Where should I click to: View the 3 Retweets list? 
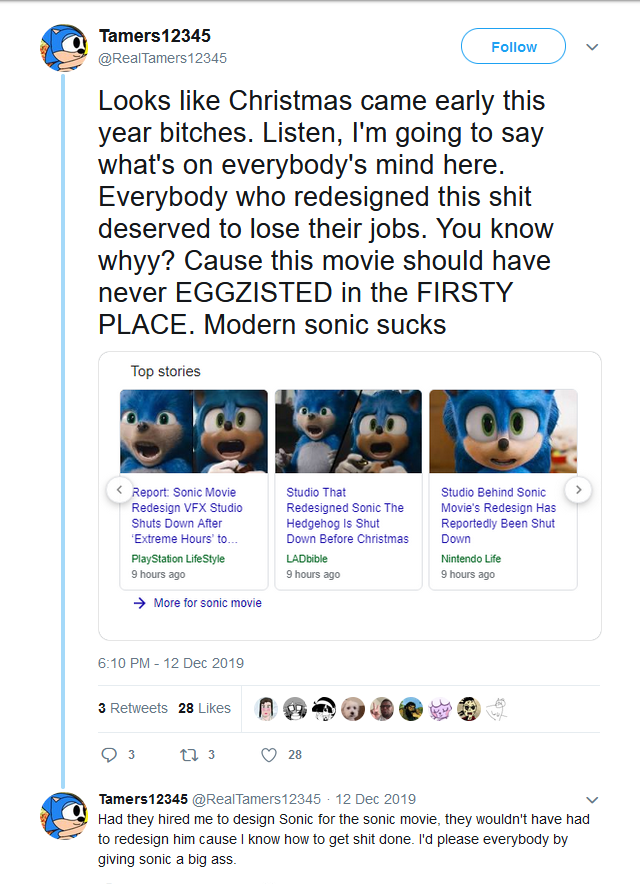(x=133, y=708)
